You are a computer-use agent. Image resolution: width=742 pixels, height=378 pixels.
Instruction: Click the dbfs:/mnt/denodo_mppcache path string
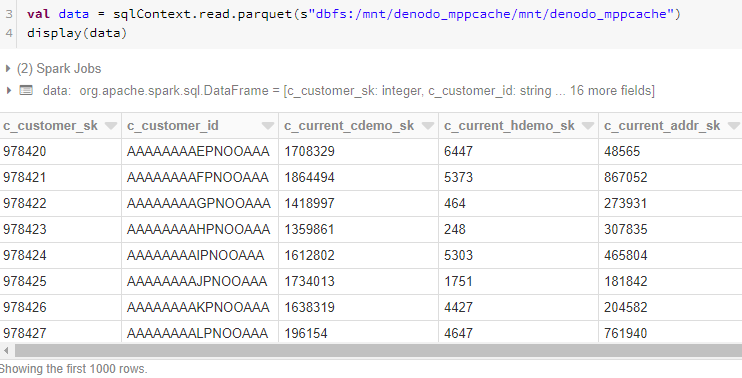pos(491,14)
